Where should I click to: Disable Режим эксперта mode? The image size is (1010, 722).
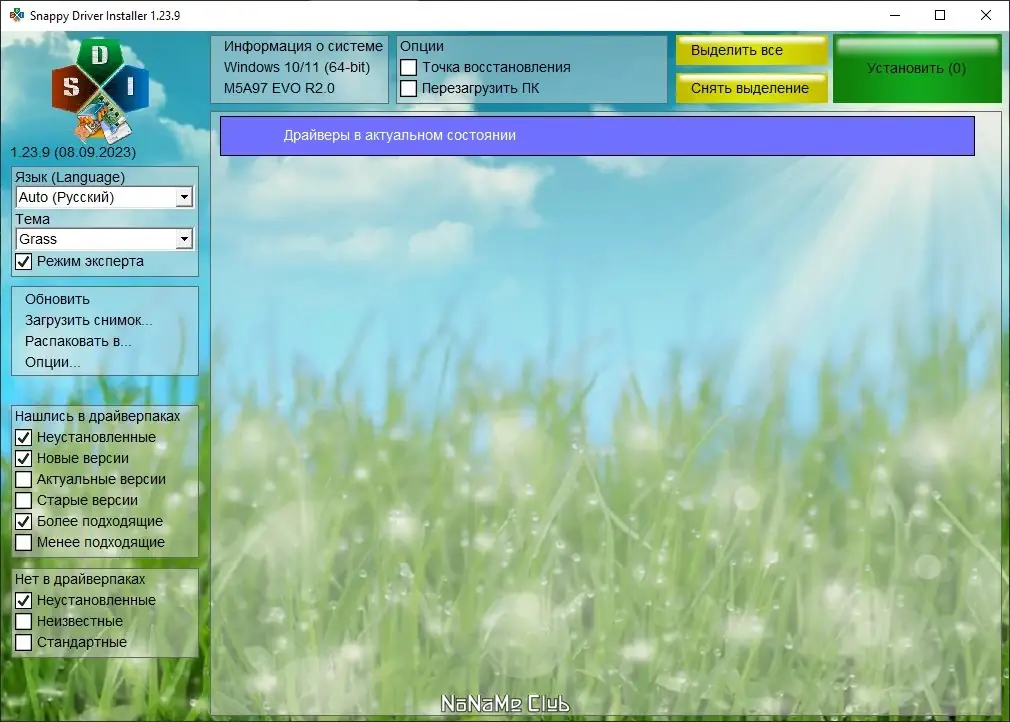click(x=22, y=261)
